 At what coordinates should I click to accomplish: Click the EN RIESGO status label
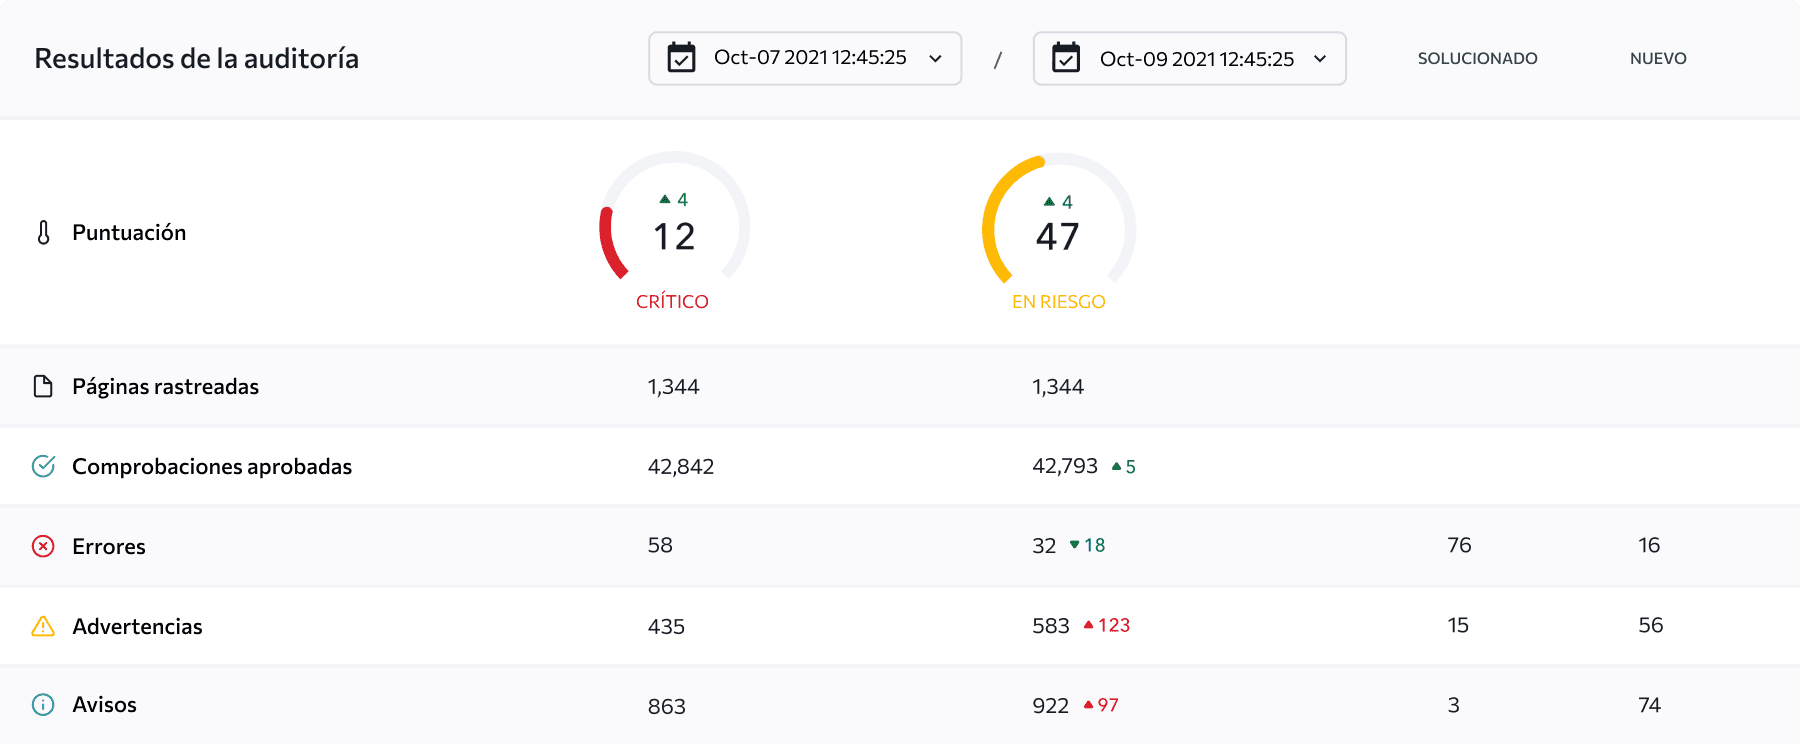pos(1058,301)
